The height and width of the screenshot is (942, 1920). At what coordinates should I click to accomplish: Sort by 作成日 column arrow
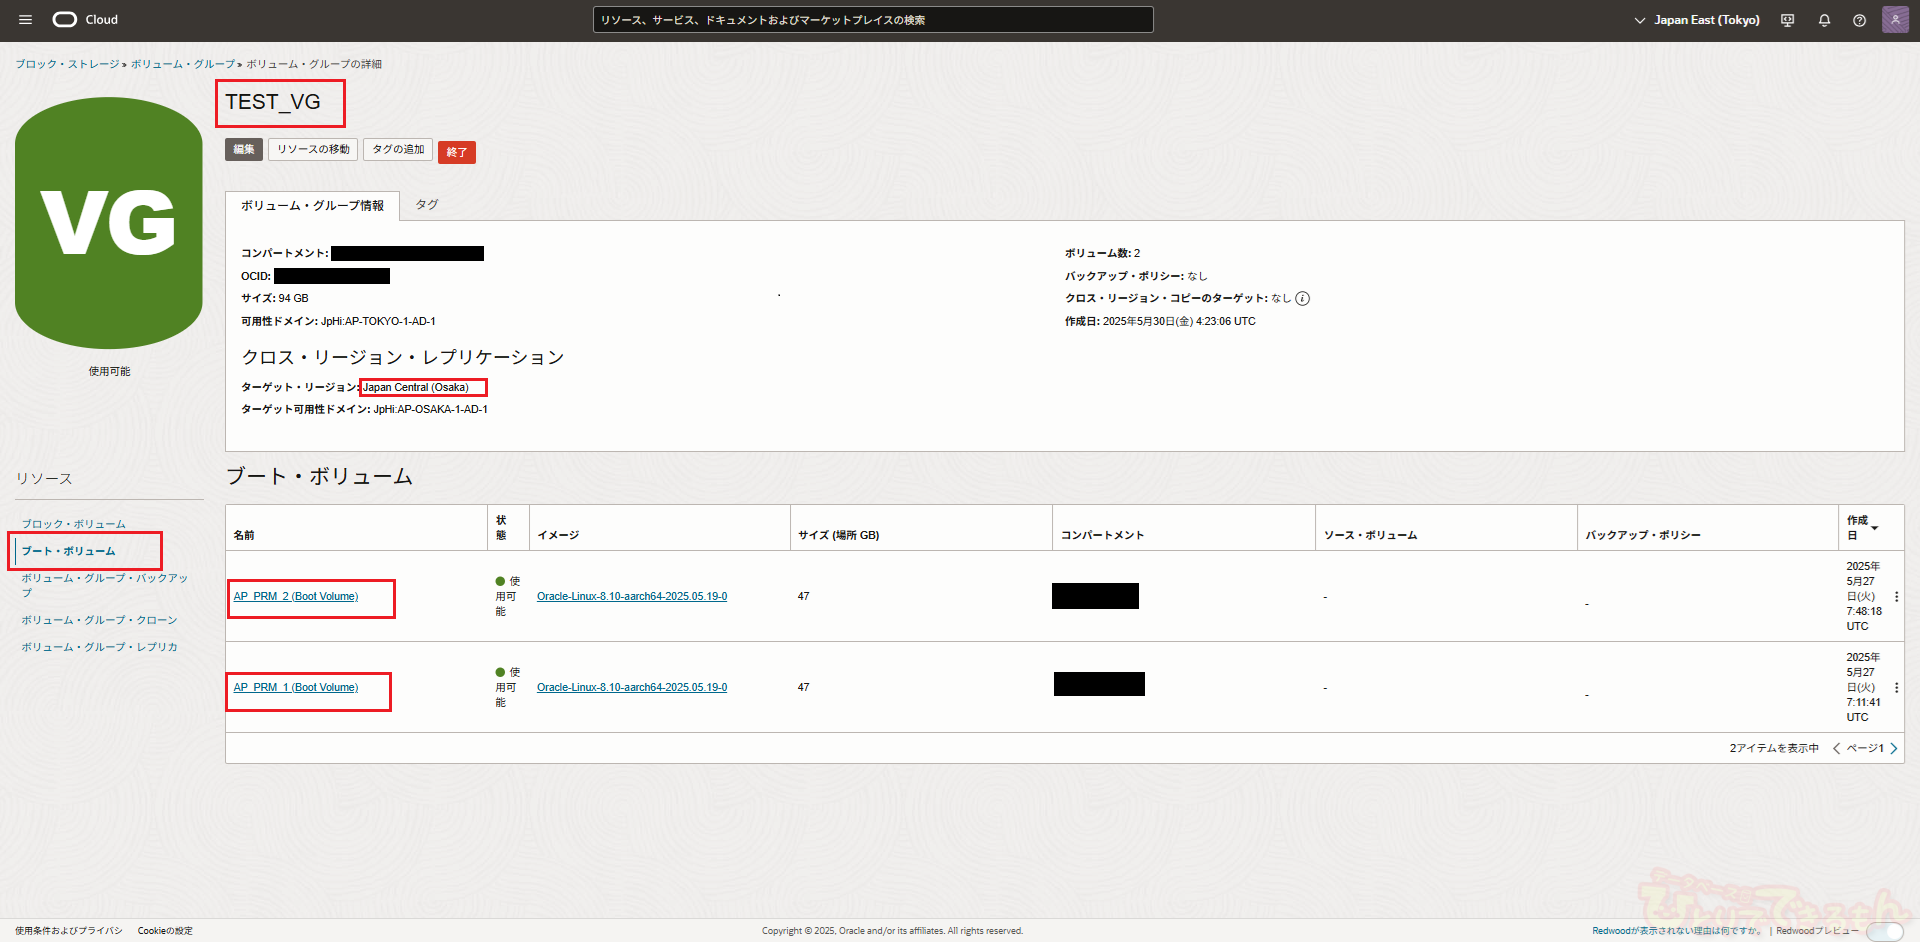pos(1875,528)
